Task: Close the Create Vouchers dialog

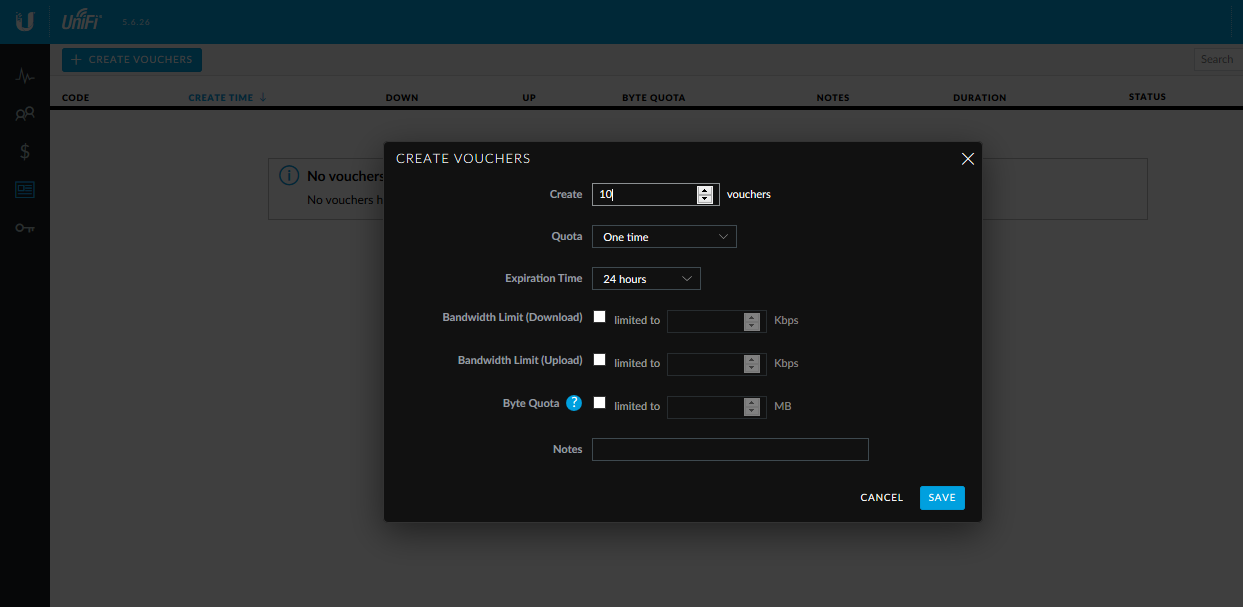Action: pyautogui.click(x=967, y=159)
